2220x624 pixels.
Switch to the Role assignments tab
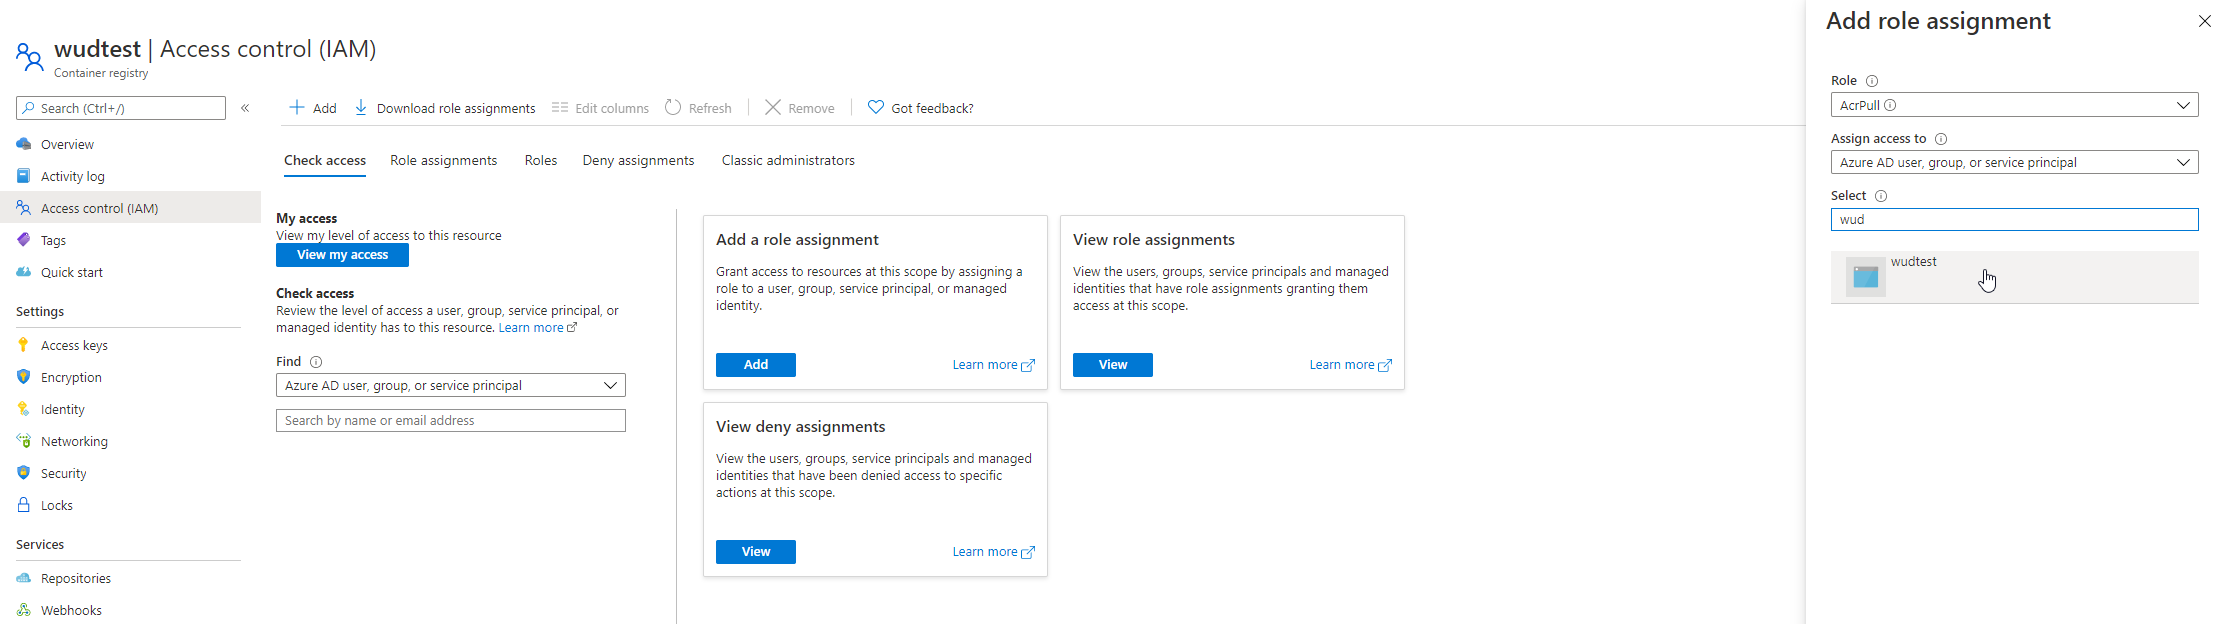point(443,160)
